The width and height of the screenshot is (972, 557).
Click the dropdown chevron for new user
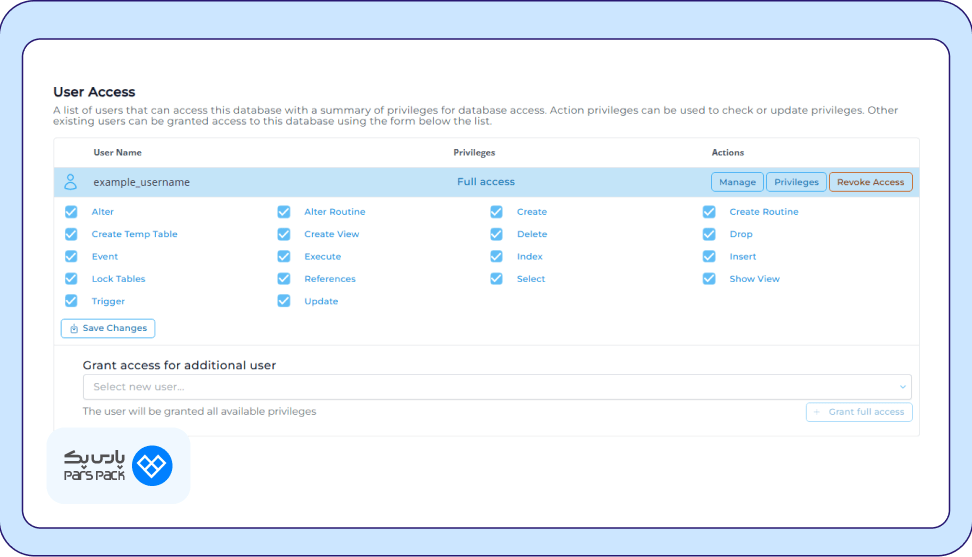pyautogui.click(x=902, y=387)
